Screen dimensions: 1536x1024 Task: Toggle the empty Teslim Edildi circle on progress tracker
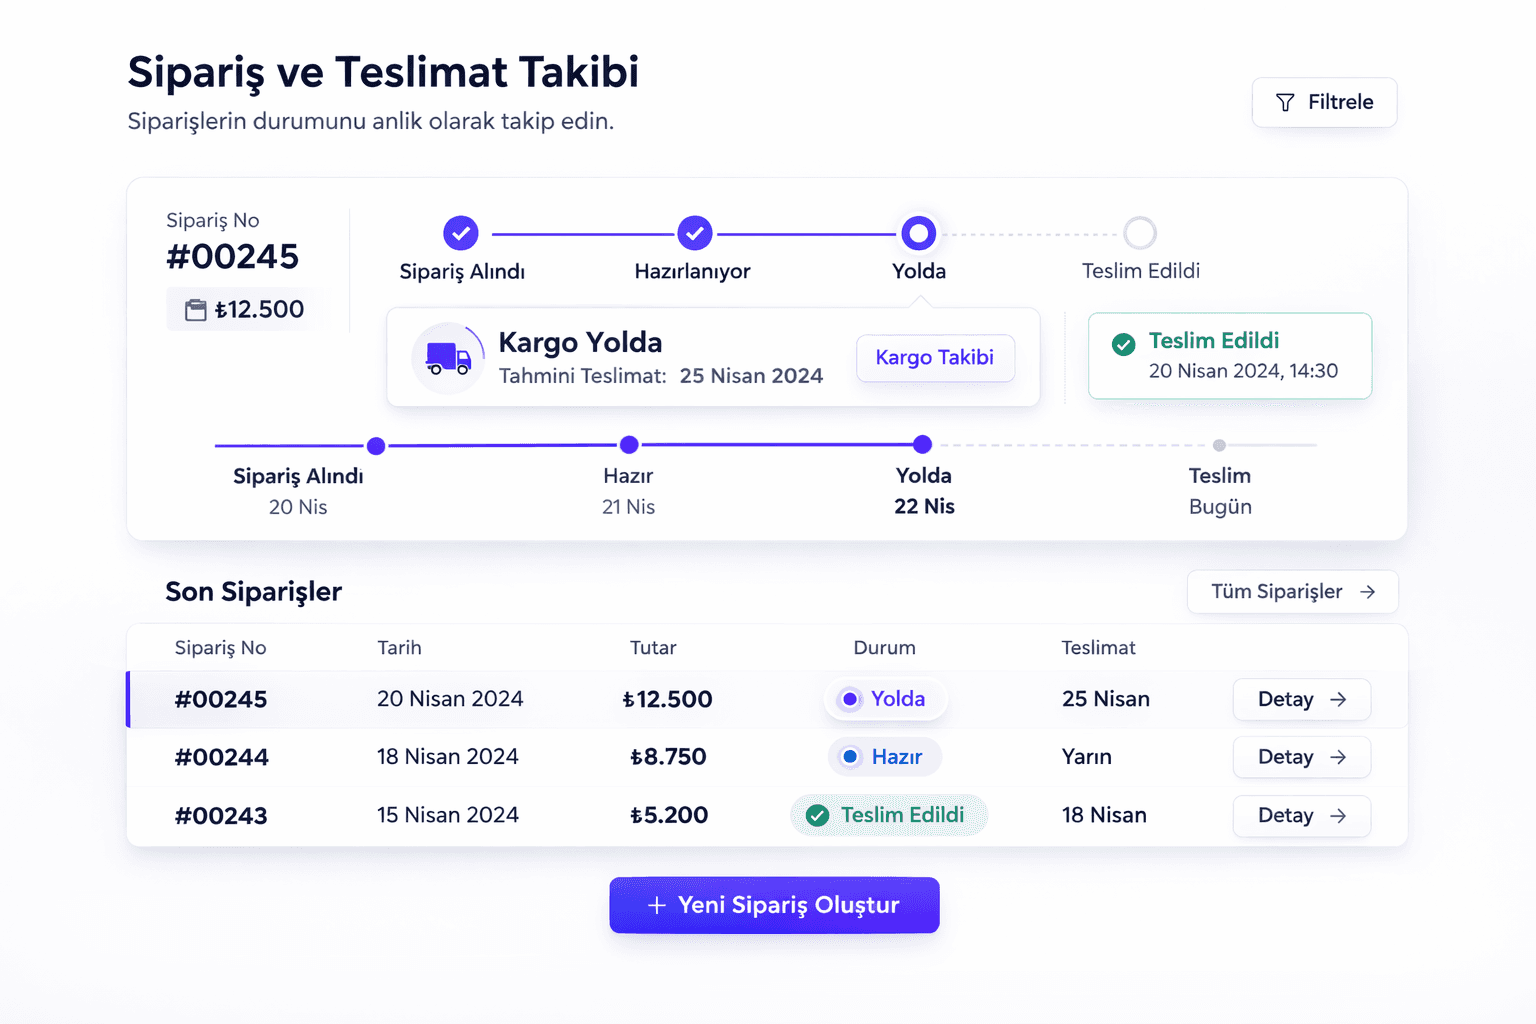click(1140, 232)
